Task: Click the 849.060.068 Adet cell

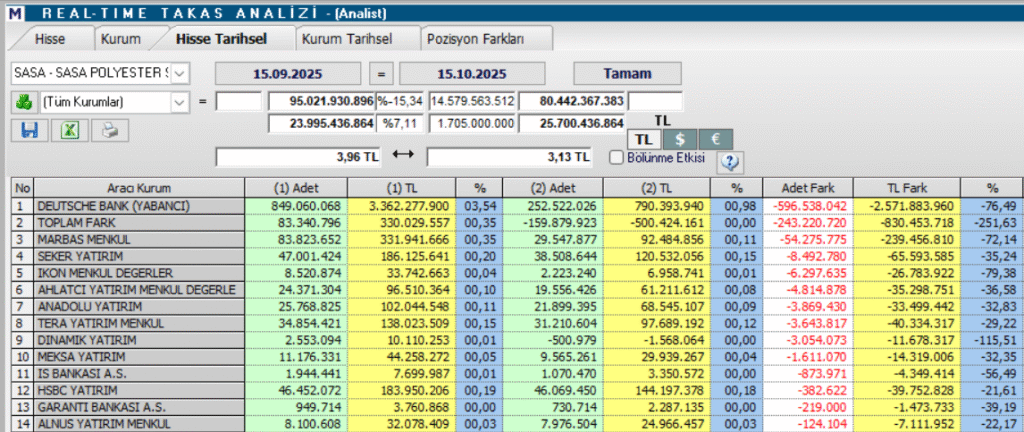Action: point(296,206)
